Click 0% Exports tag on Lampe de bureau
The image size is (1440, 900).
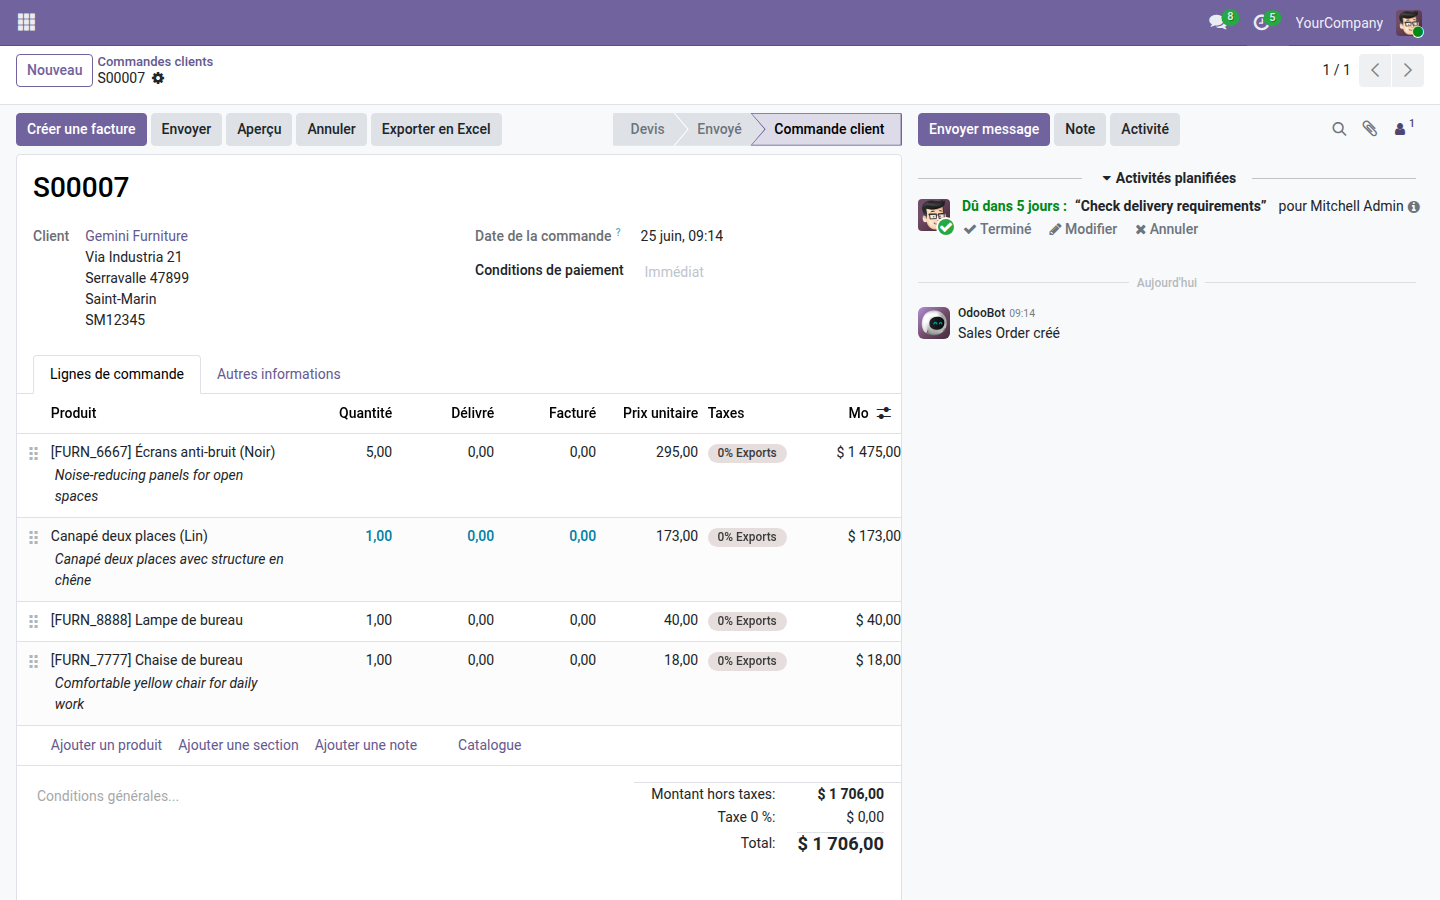click(x=747, y=621)
